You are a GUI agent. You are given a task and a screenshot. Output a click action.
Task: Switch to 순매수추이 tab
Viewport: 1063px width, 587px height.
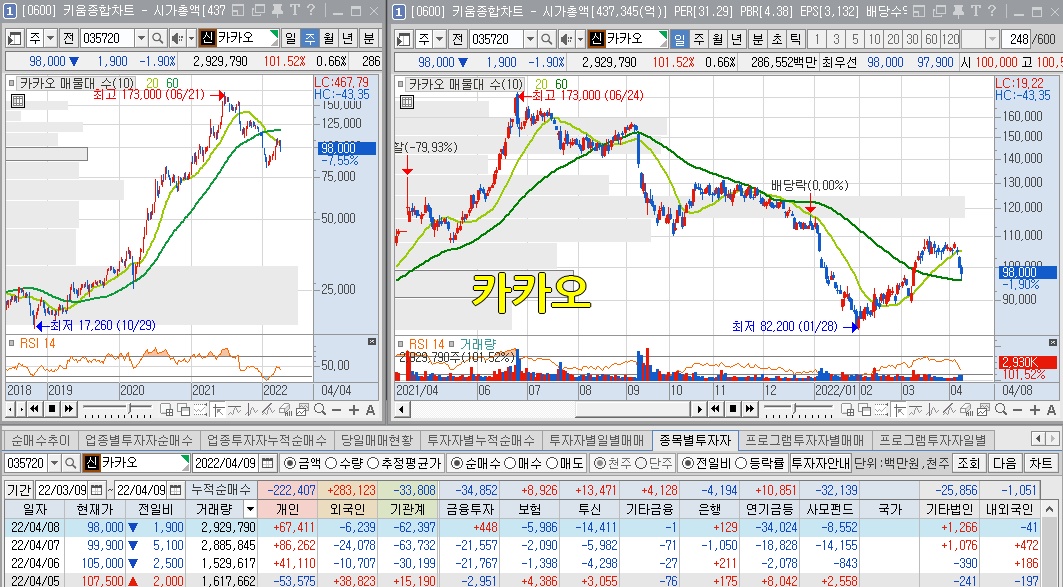click(40, 440)
